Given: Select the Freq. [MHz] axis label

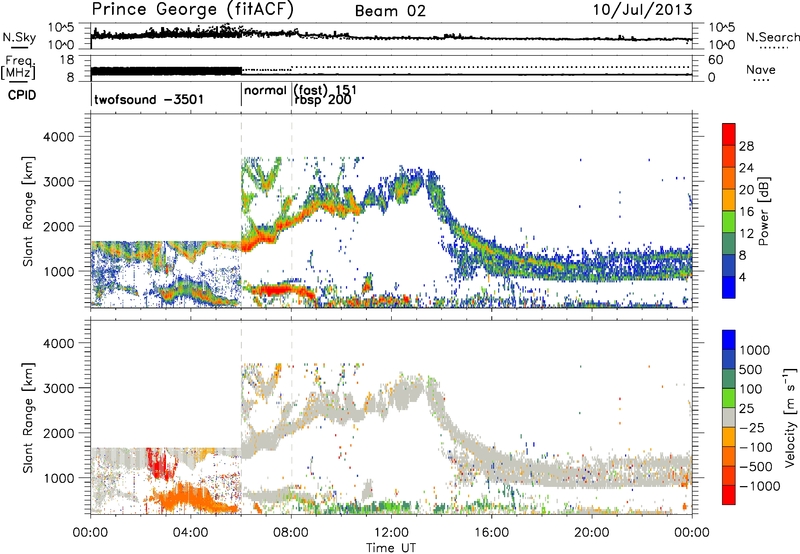Looking at the screenshot, I should pyautogui.click(x=20, y=68).
